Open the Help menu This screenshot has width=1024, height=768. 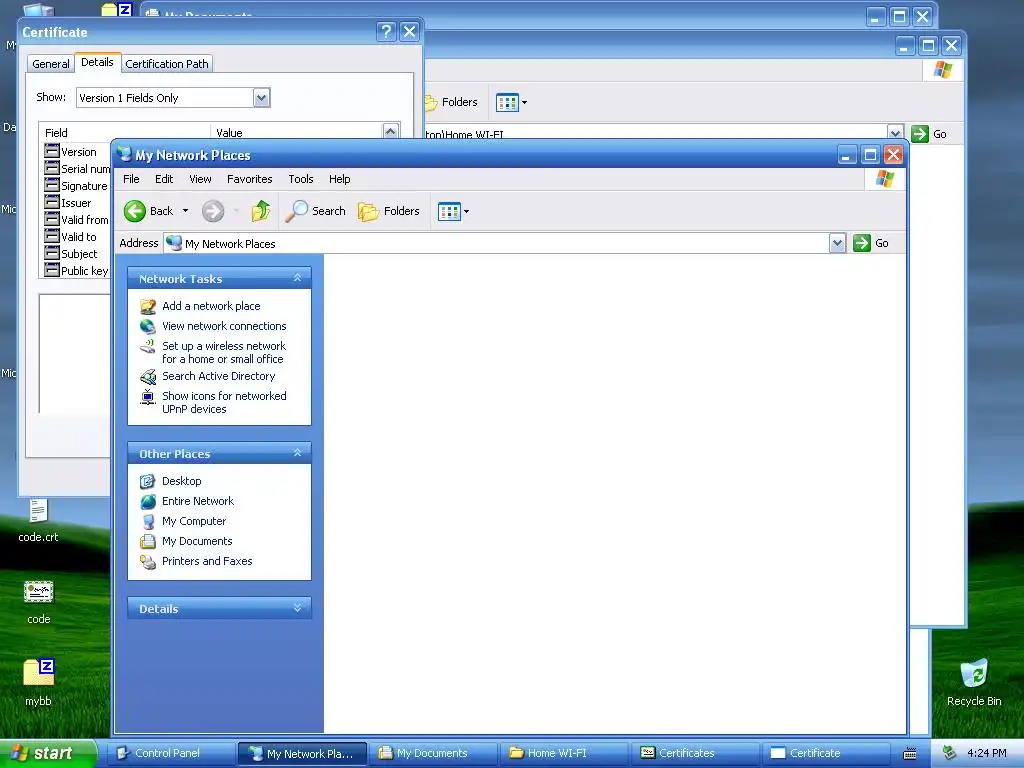[x=340, y=179]
